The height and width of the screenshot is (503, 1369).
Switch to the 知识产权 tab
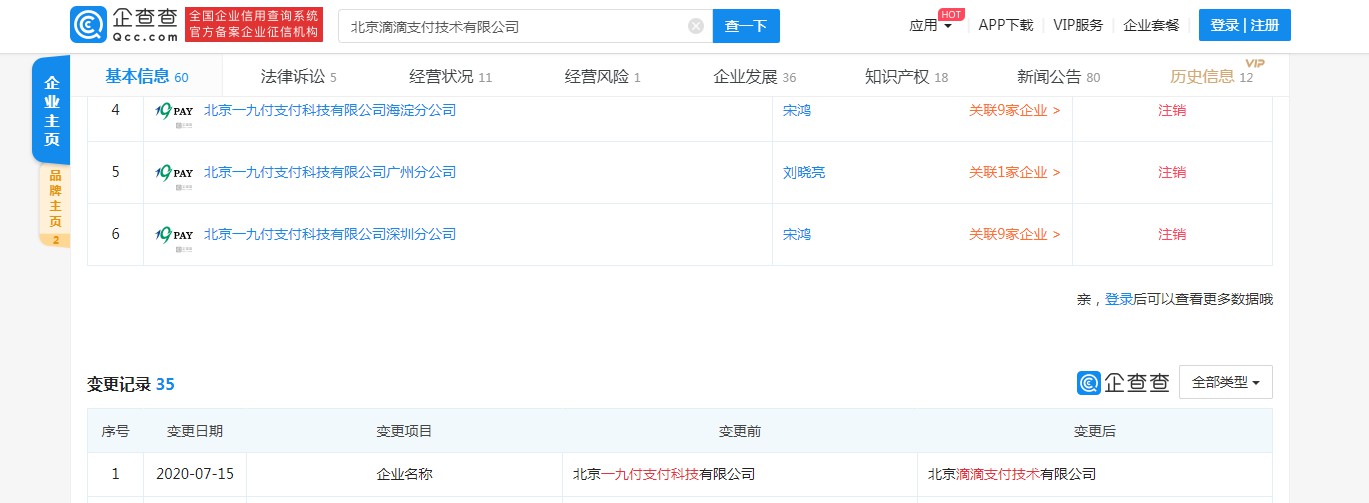click(906, 77)
